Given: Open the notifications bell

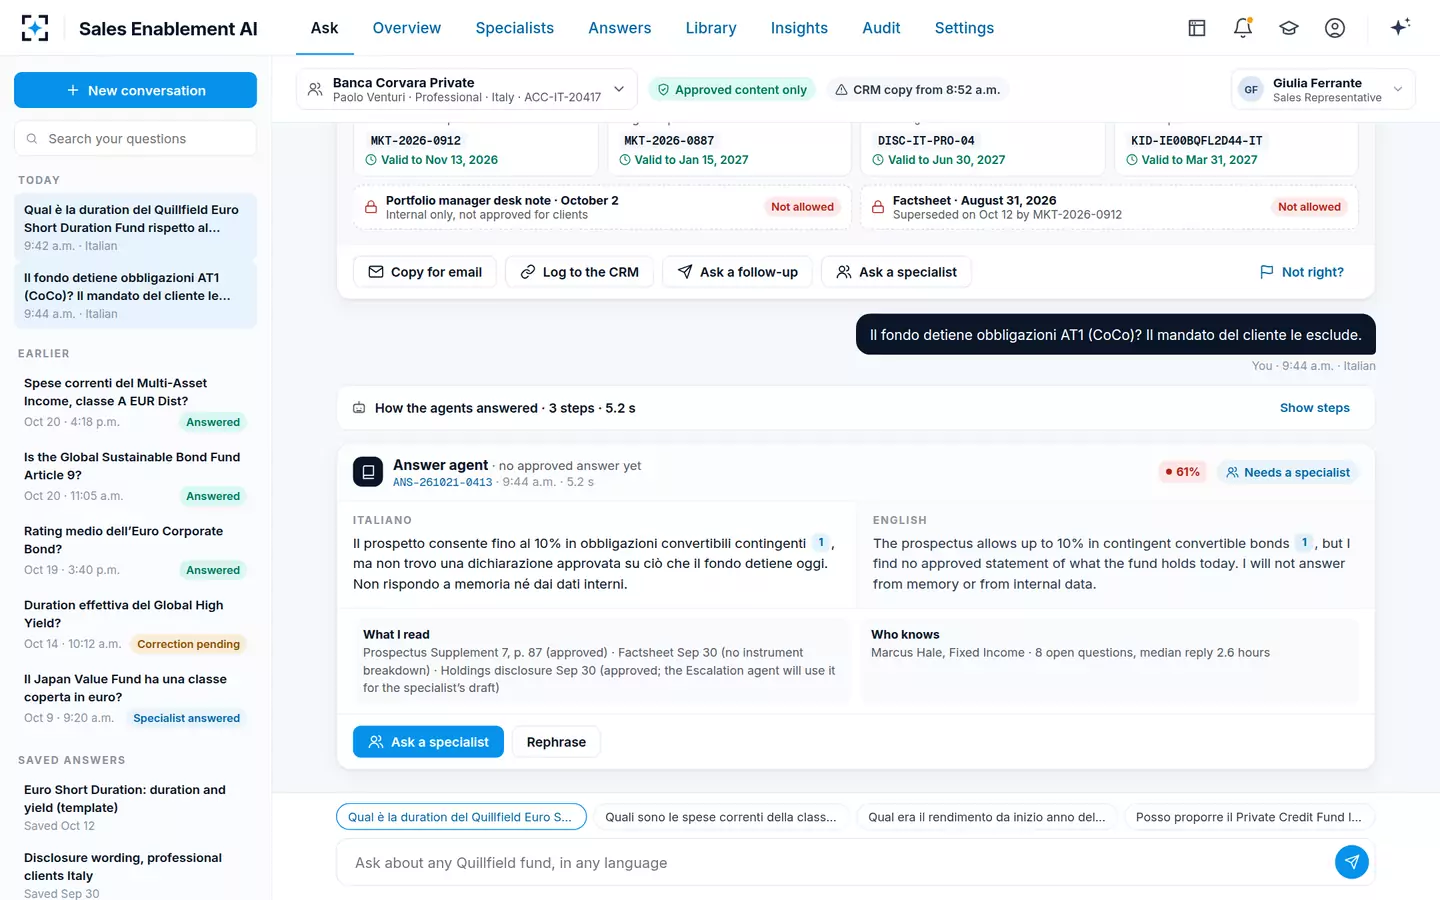Looking at the screenshot, I should click(1243, 28).
